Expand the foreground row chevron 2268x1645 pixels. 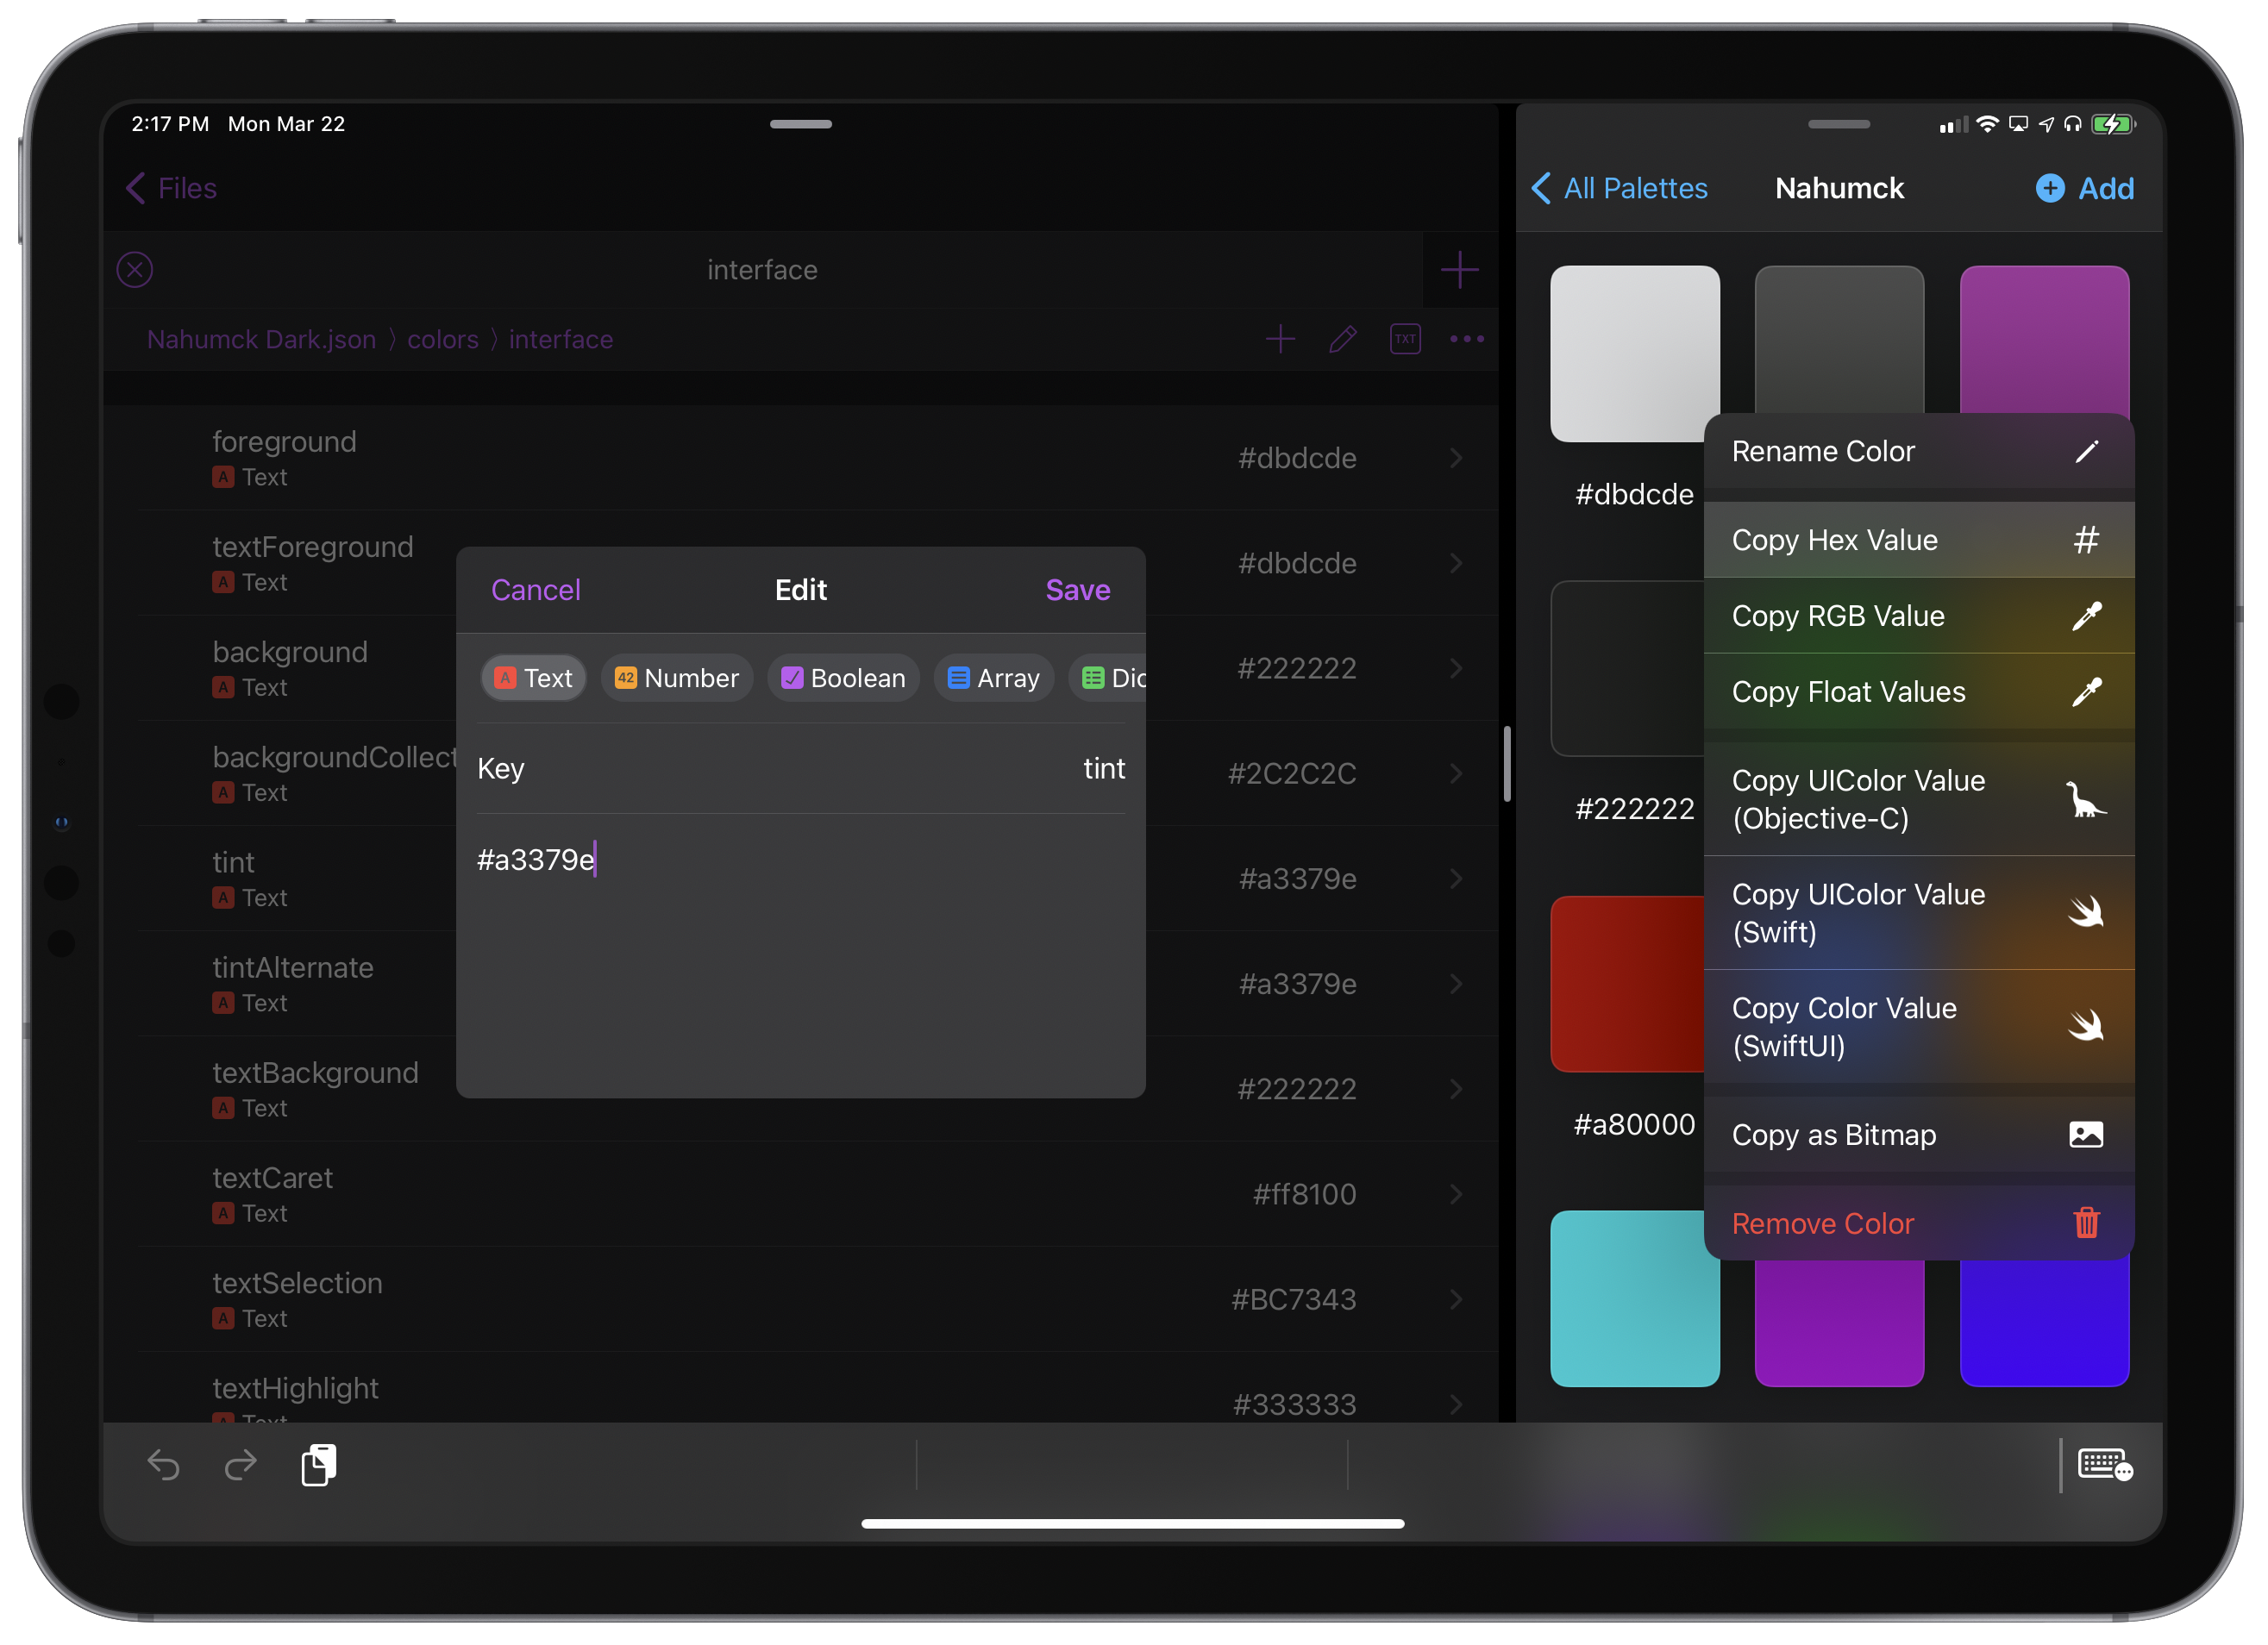point(1456,458)
